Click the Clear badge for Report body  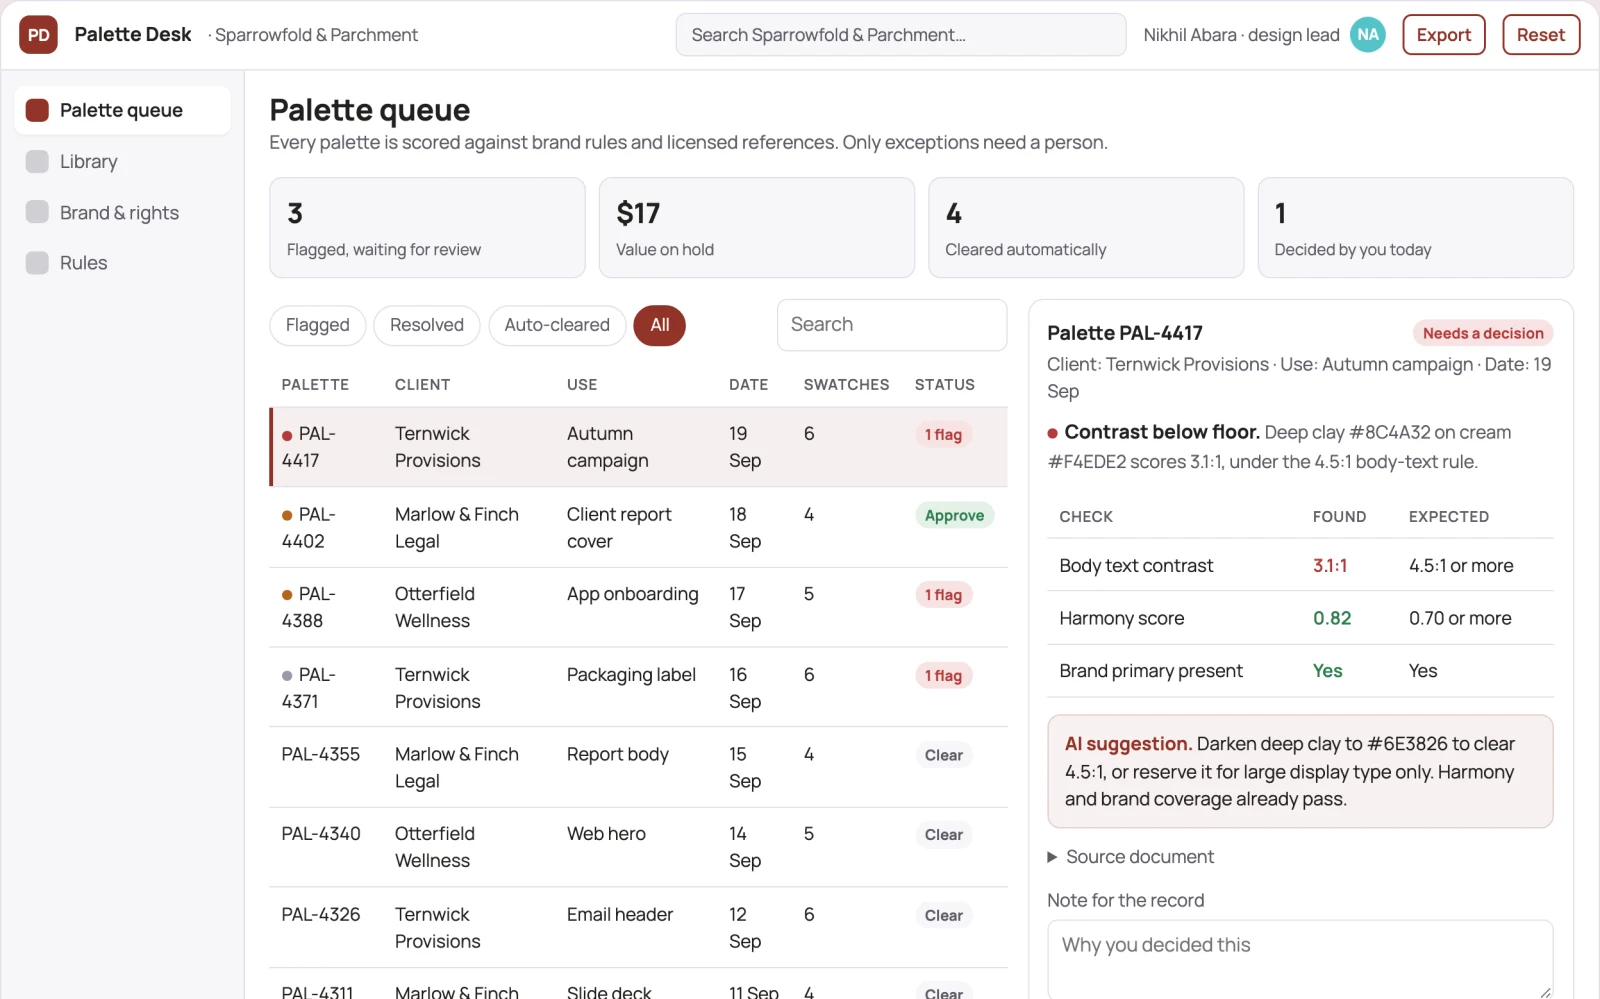(x=943, y=755)
